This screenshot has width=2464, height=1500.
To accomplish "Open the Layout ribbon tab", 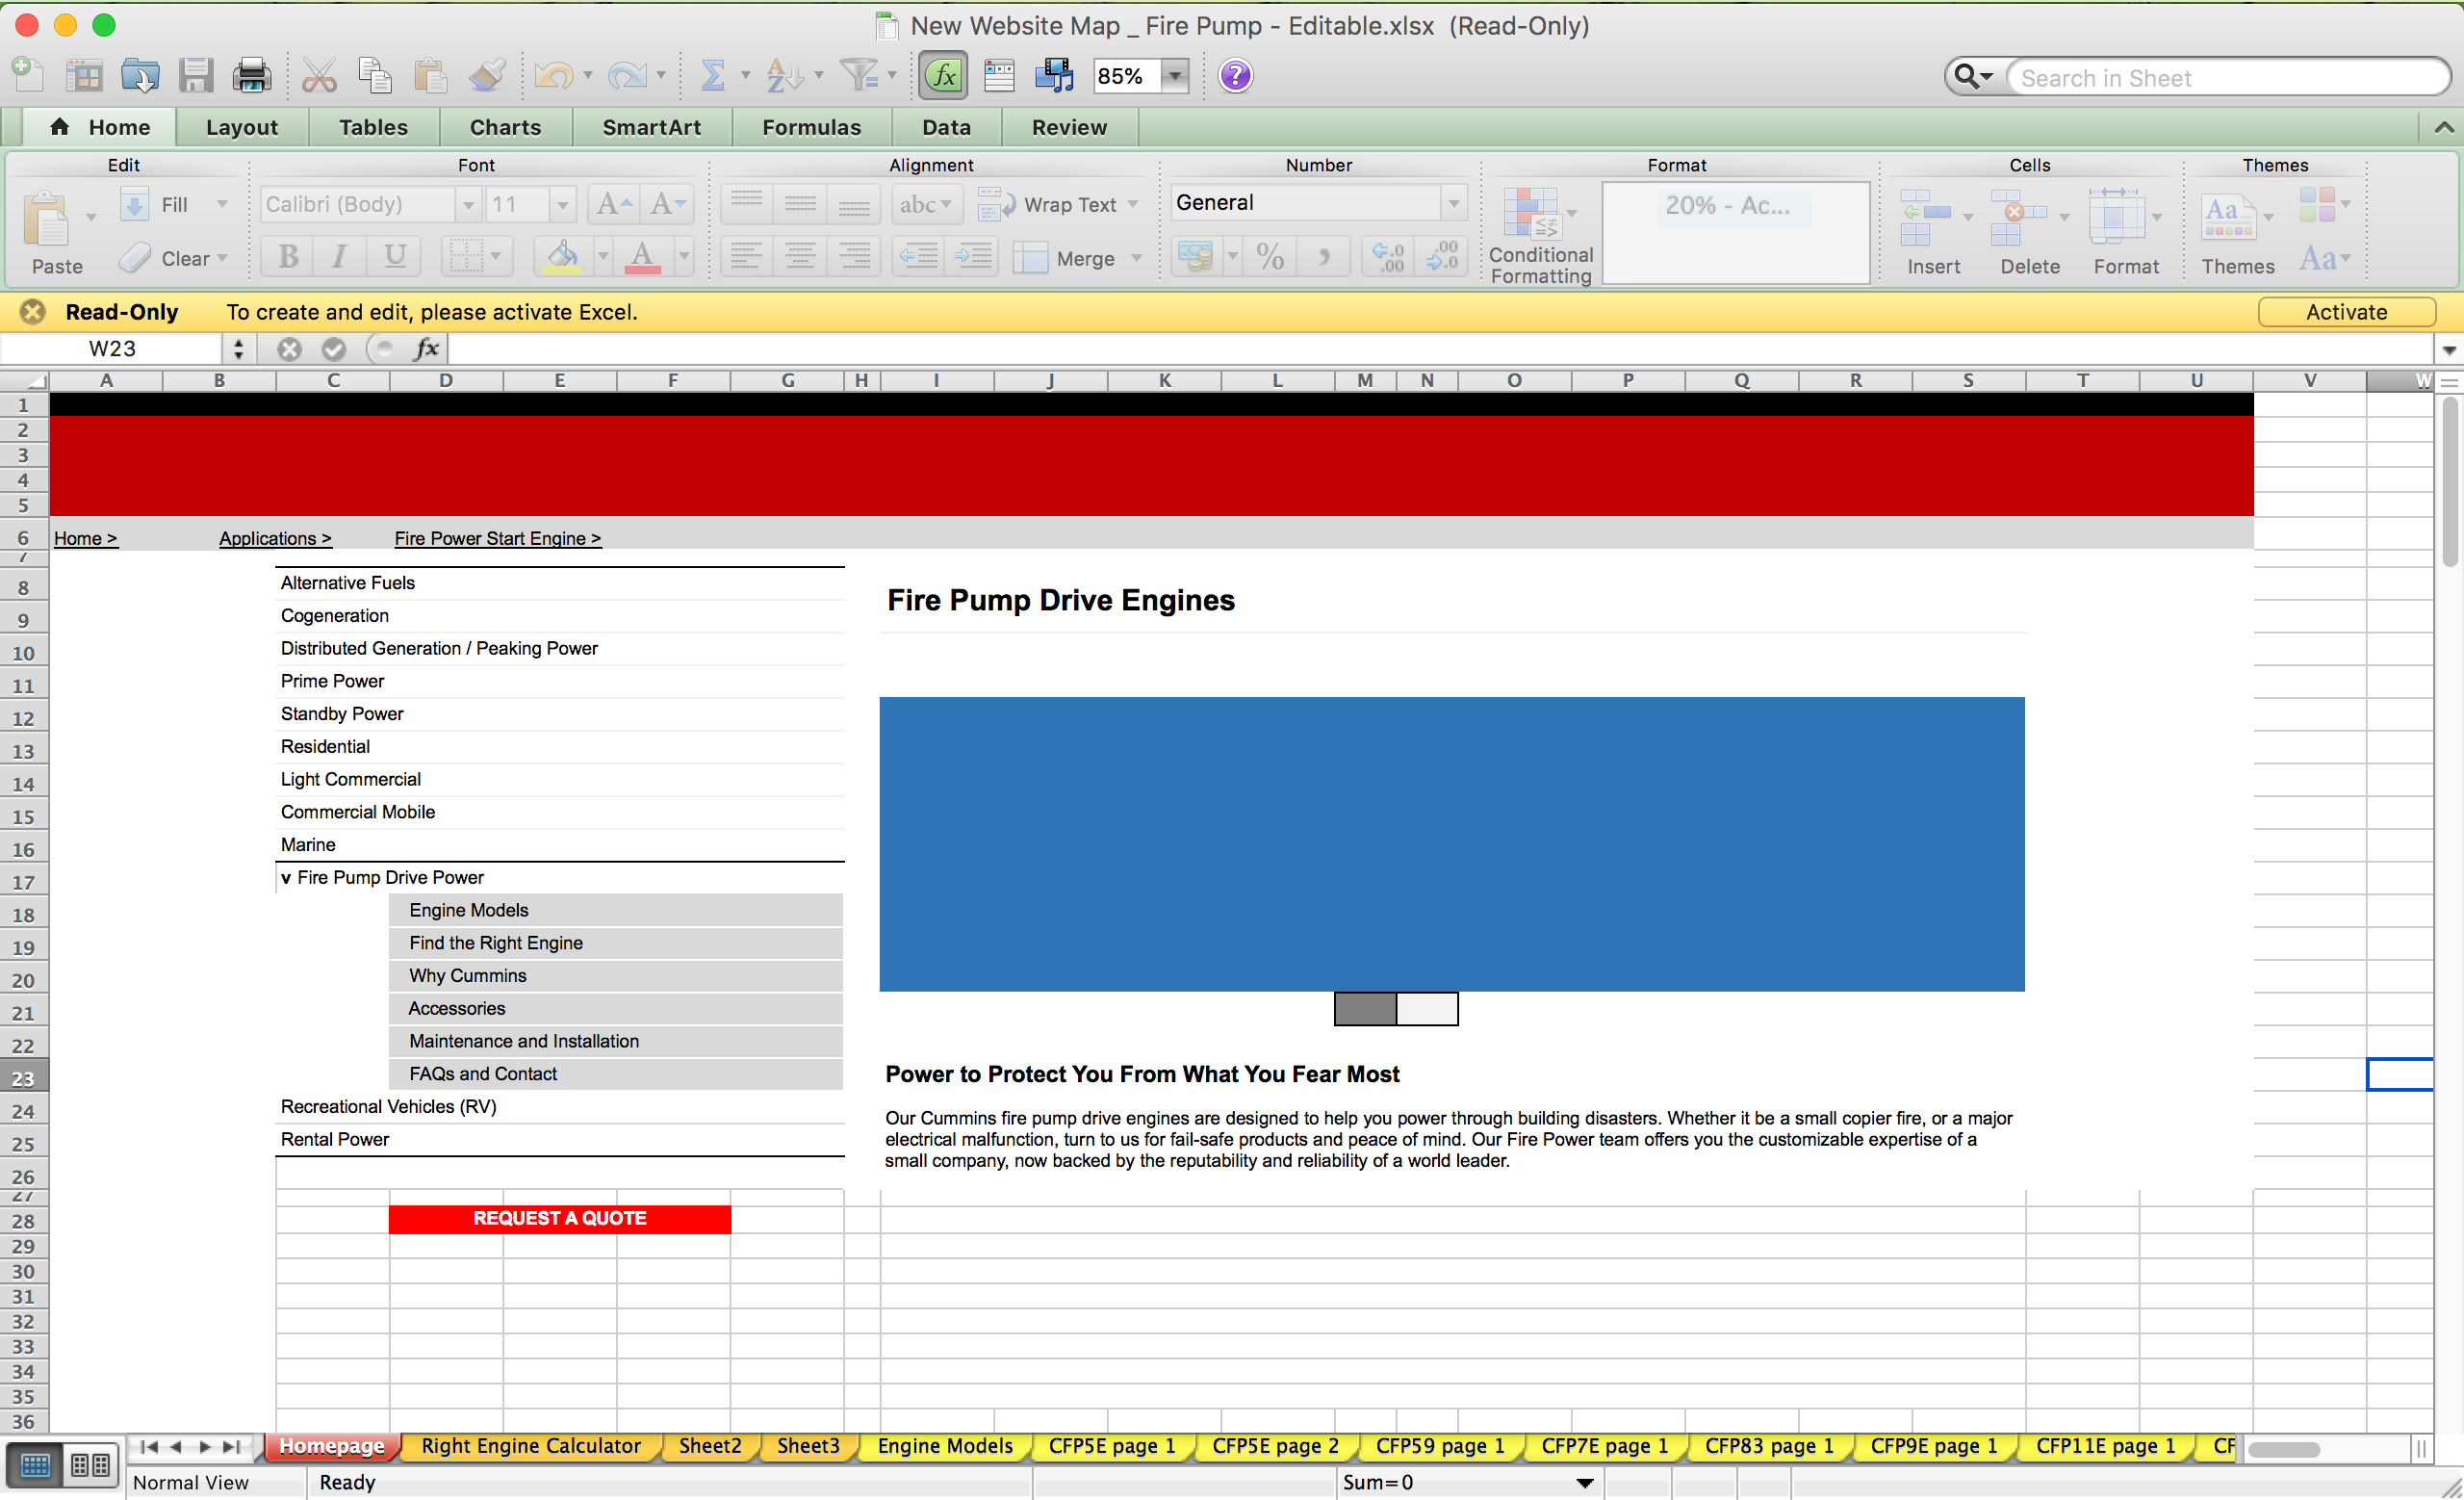I will [242, 127].
